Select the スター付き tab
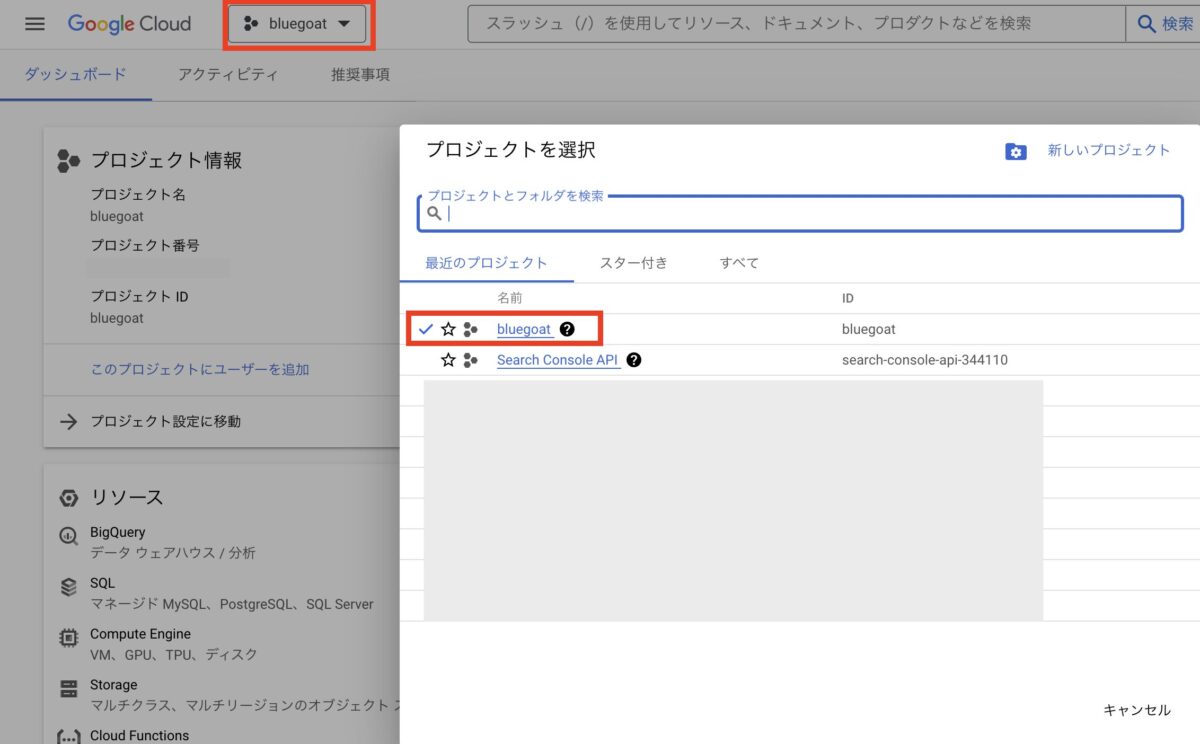1200x744 pixels. [633, 263]
